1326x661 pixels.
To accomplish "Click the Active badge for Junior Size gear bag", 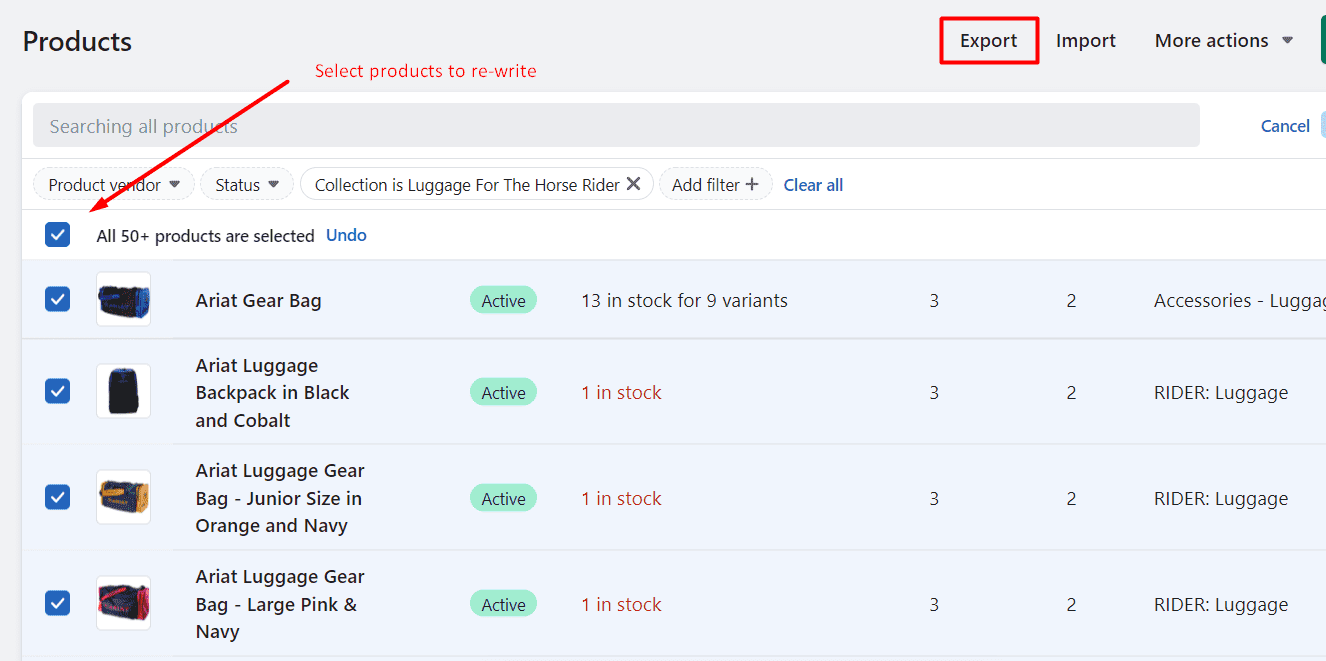I will pyautogui.click(x=503, y=499).
